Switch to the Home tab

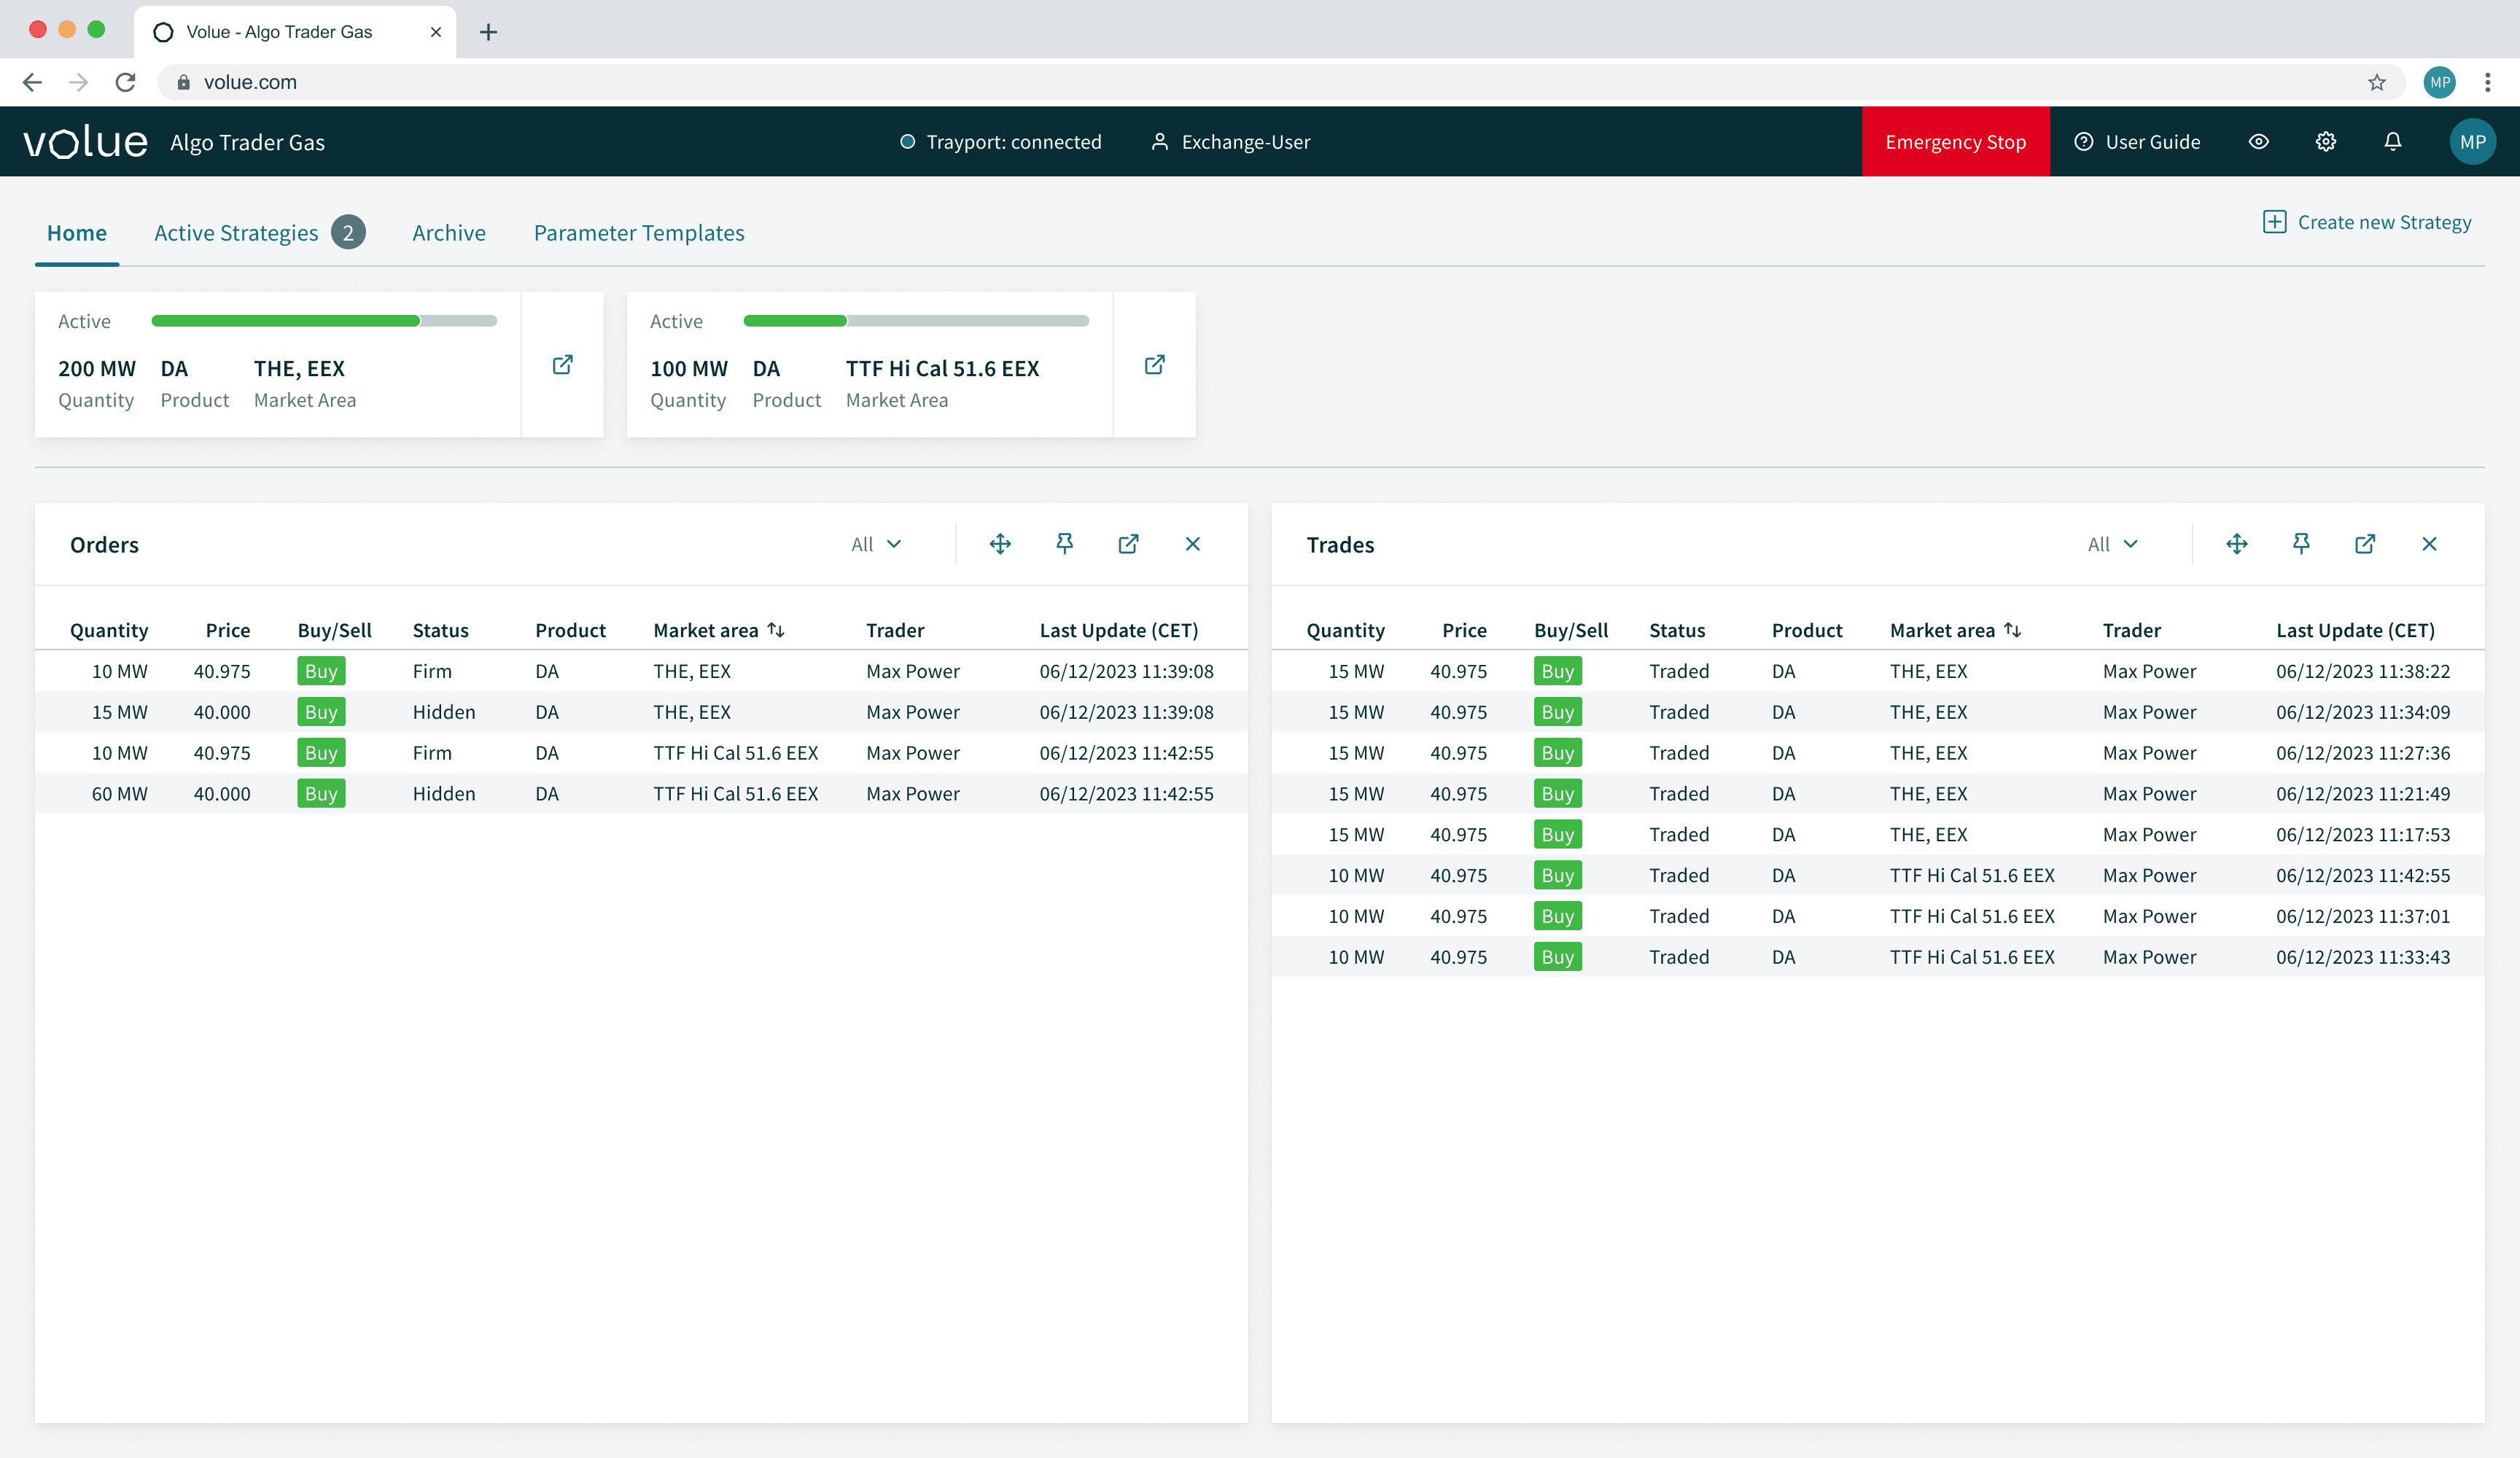tap(77, 233)
